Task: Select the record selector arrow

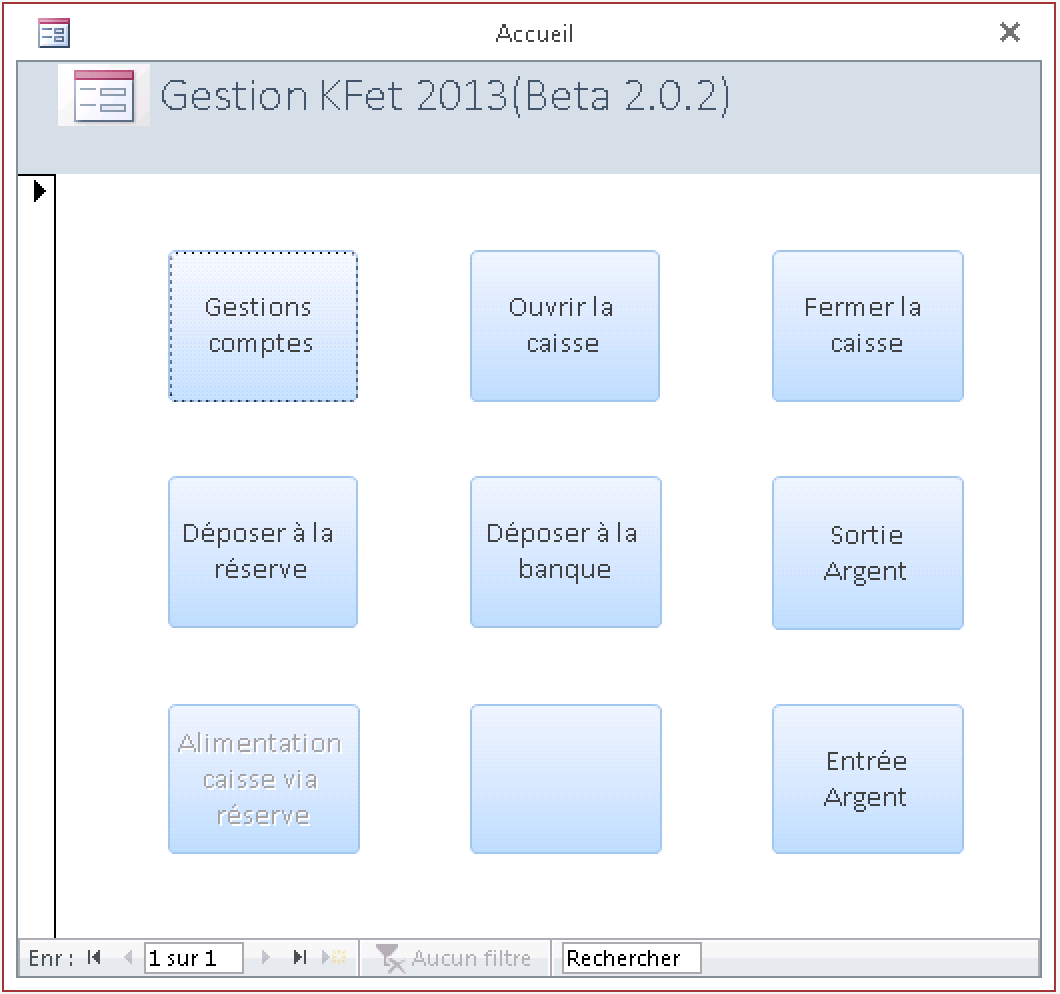Action: [39, 190]
